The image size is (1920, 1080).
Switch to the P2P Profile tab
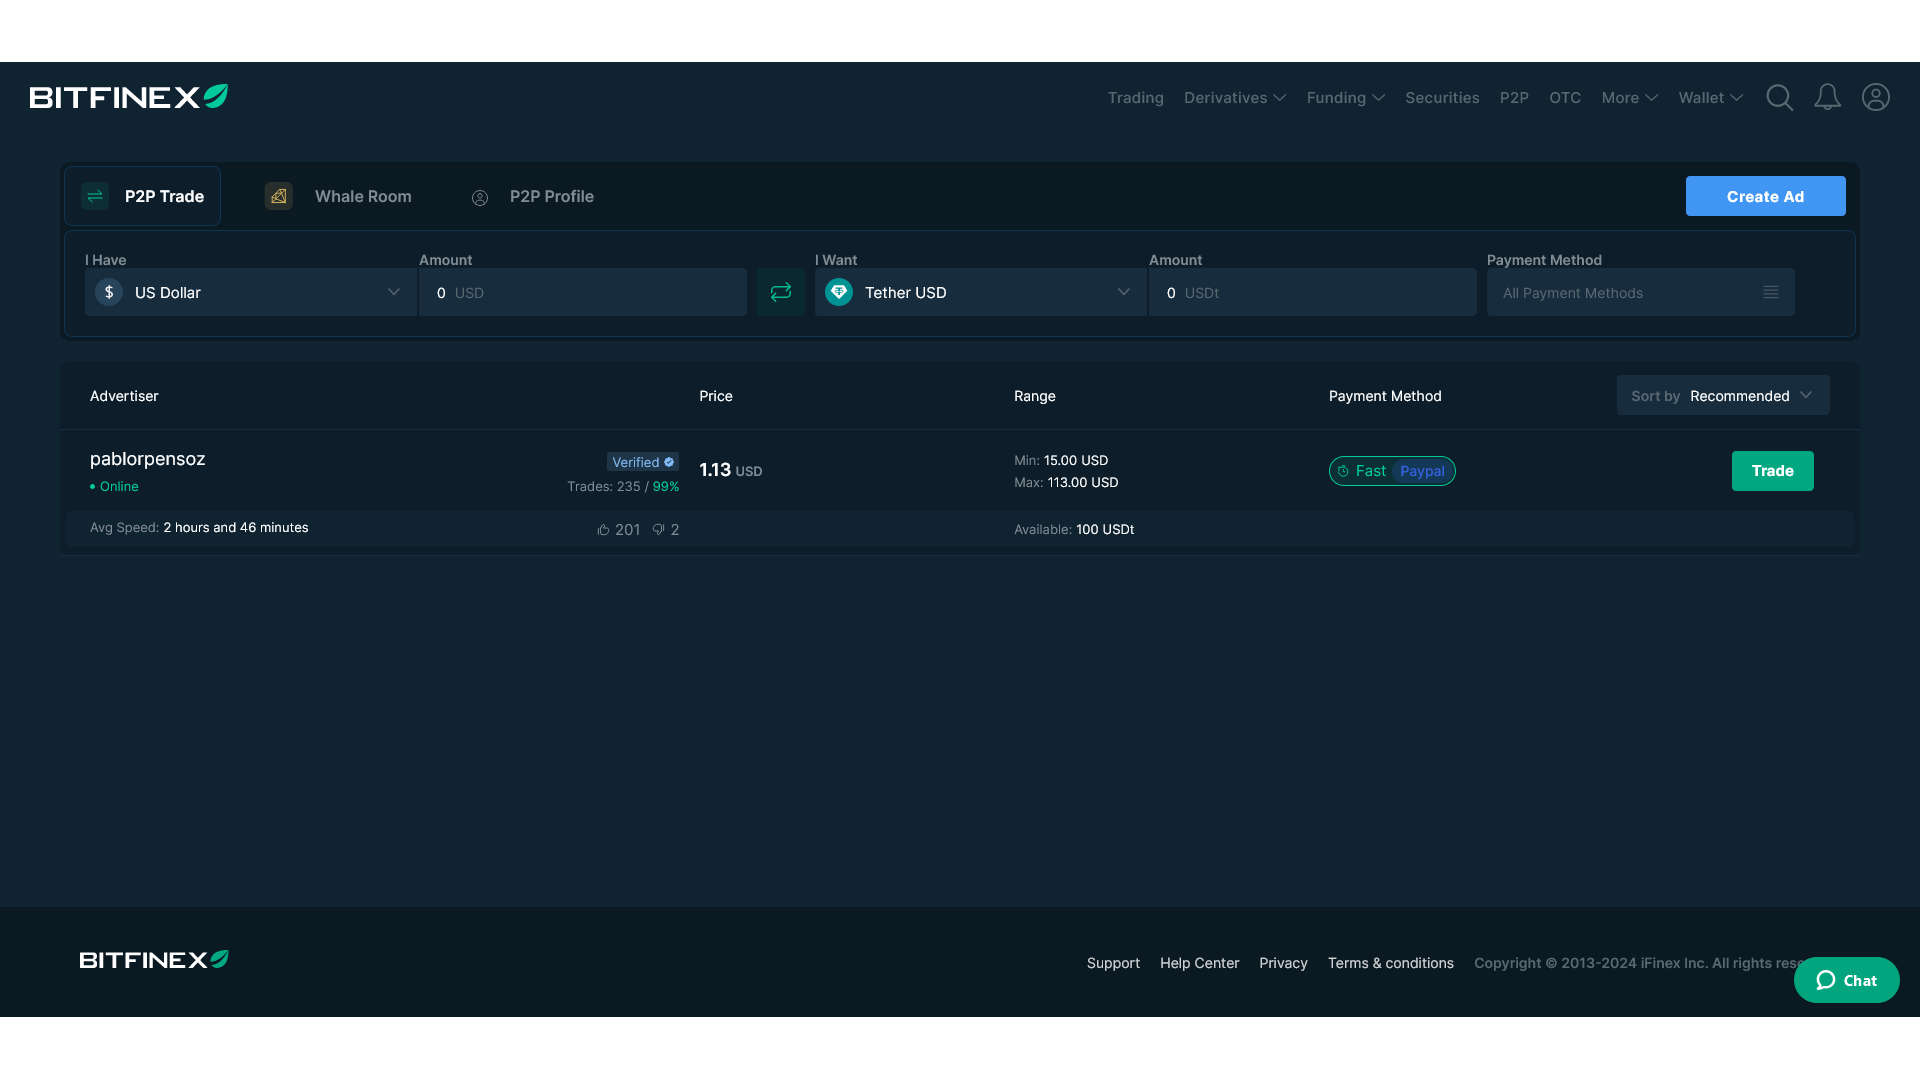[533, 196]
